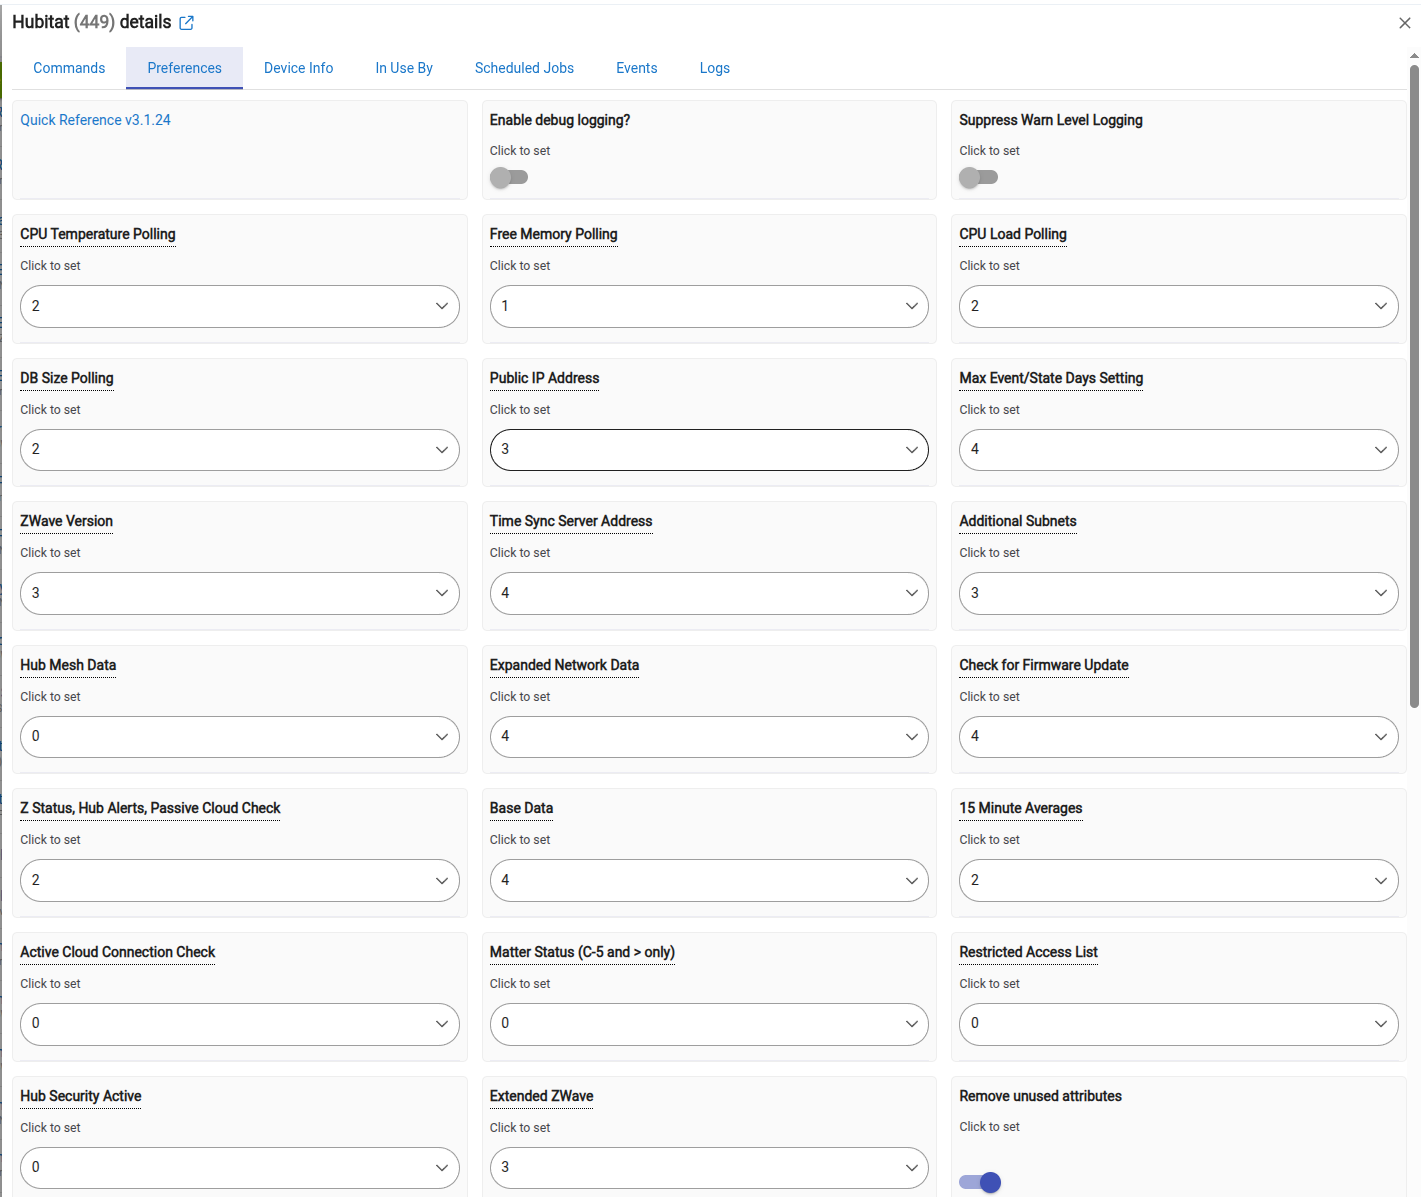The height and width of the screenshot is (1197, 1421).
Task: Expand Check for Firmware Update dropdown
Action: point(1178,737)
